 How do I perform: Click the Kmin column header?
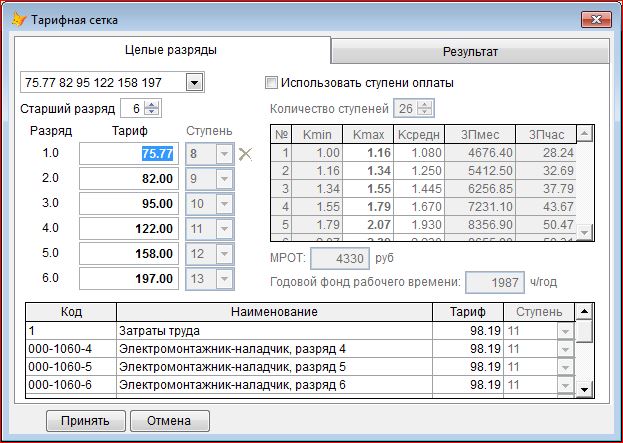click(x=317, y=135)
